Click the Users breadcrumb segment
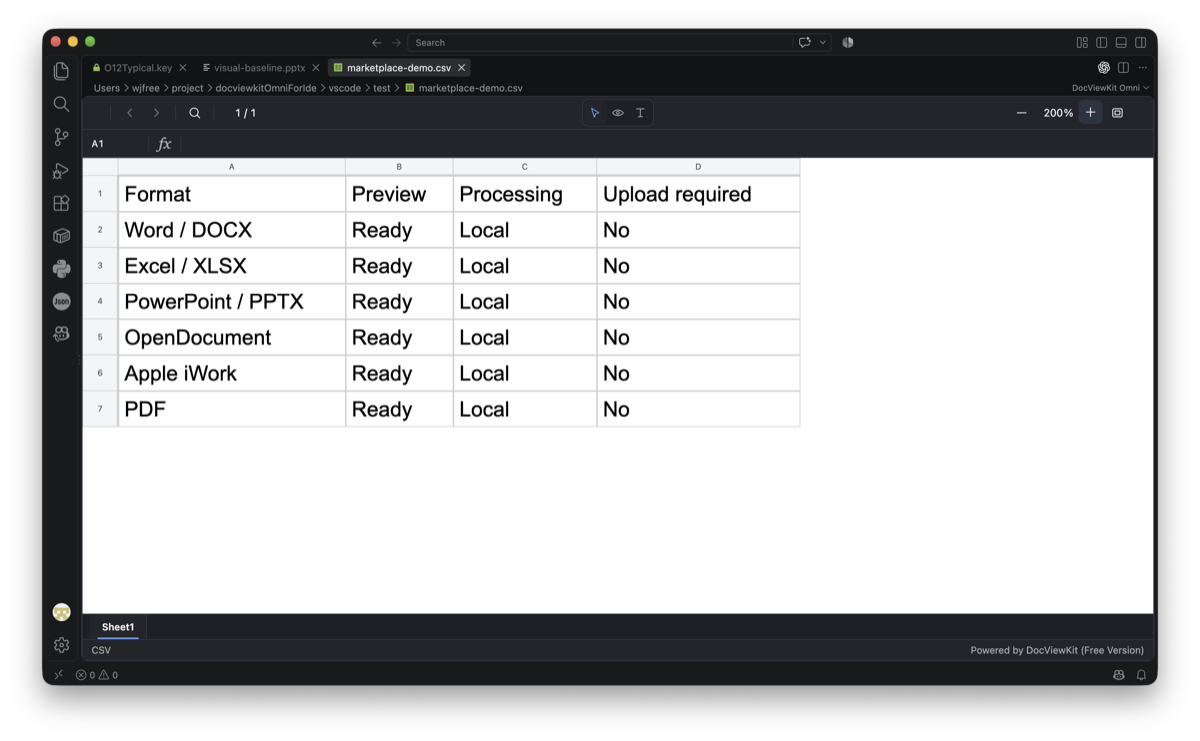Image resolution: width=1200 pixels, height=741 pixels. (x=107, y=88)
